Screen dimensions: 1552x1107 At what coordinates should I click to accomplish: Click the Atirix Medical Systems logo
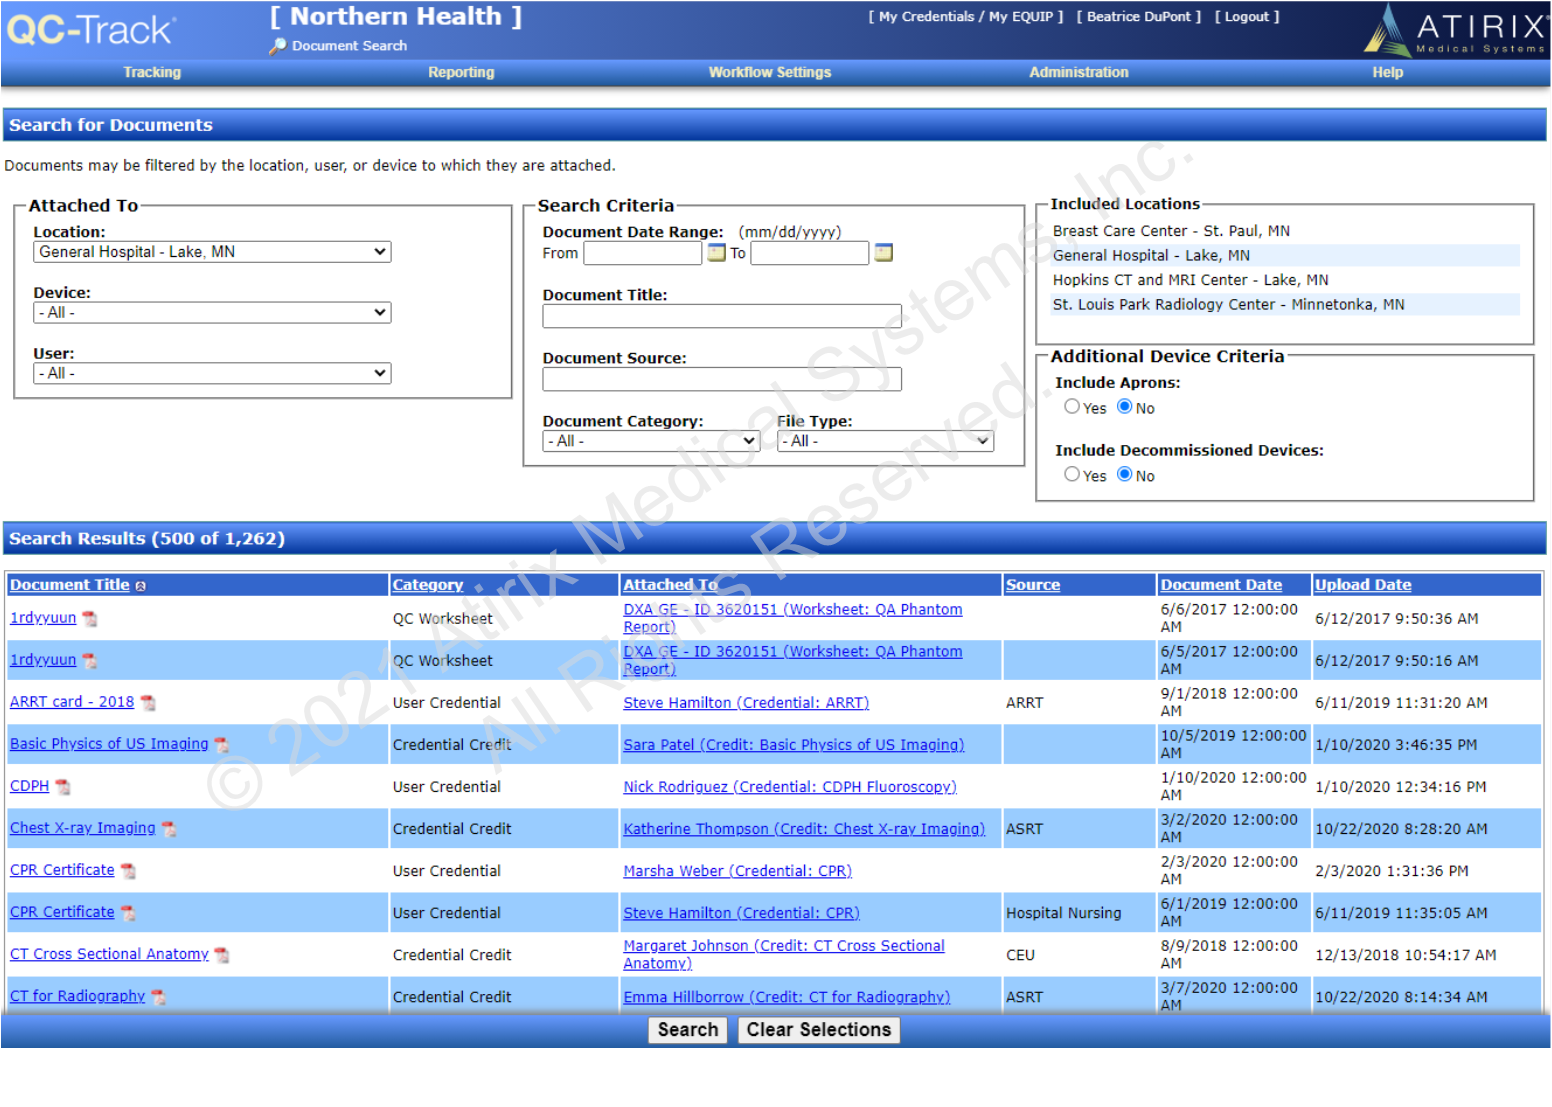1456,30
